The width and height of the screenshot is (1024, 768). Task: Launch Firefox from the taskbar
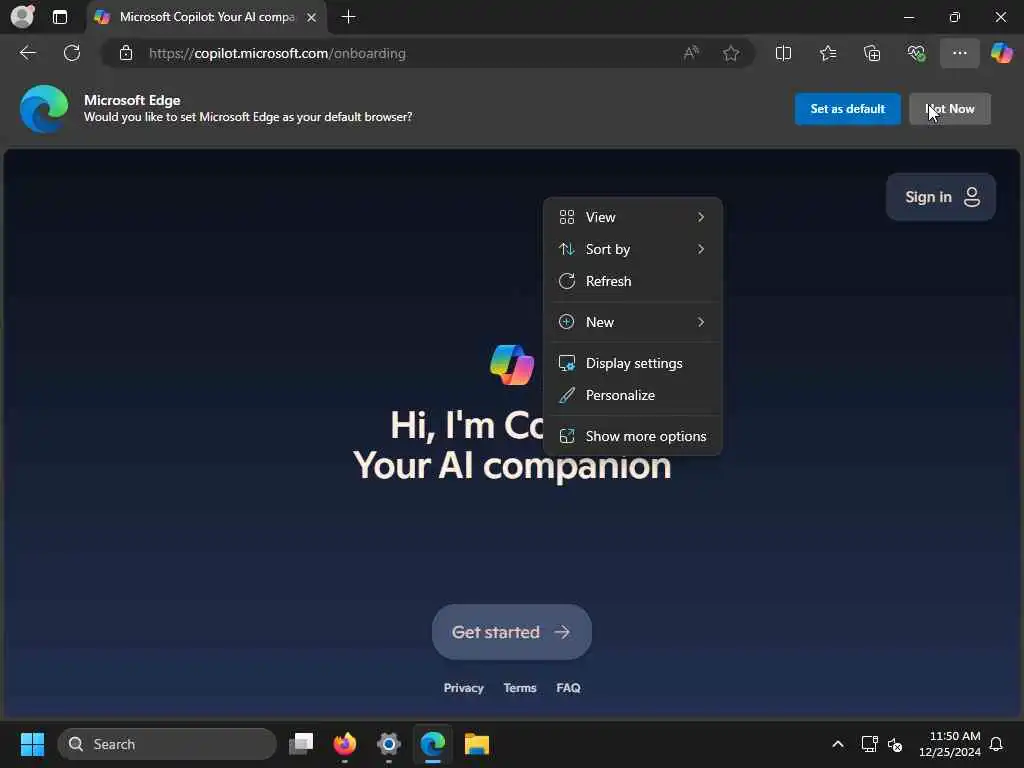[x=345, y=743]
